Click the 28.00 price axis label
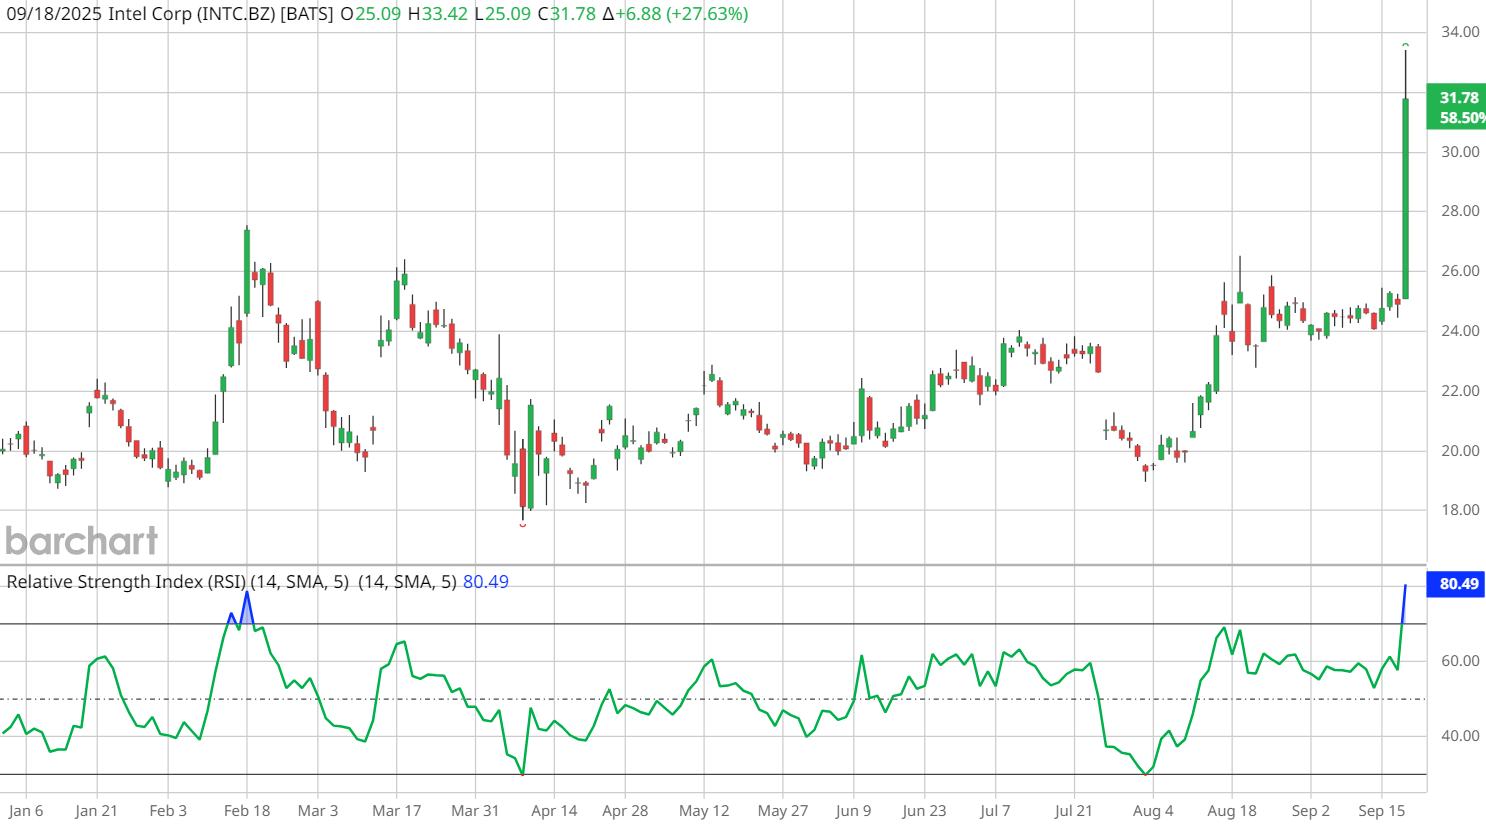Screen dimensions: 1486x826 pyautogui.click(x=1460, y=211)
